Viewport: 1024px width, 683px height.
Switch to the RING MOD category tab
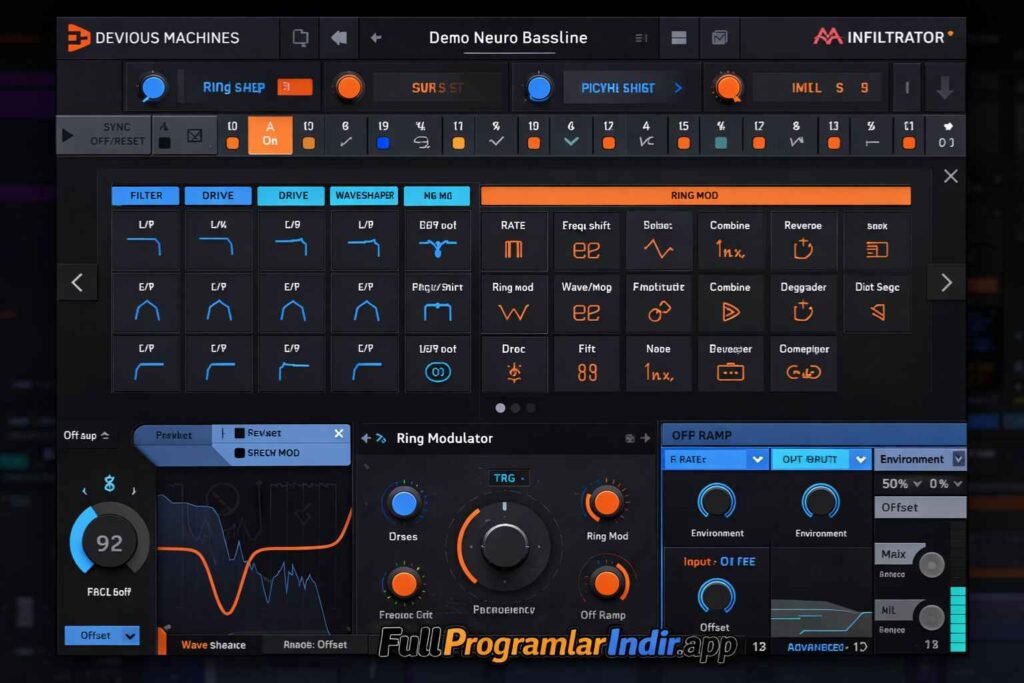696,195
